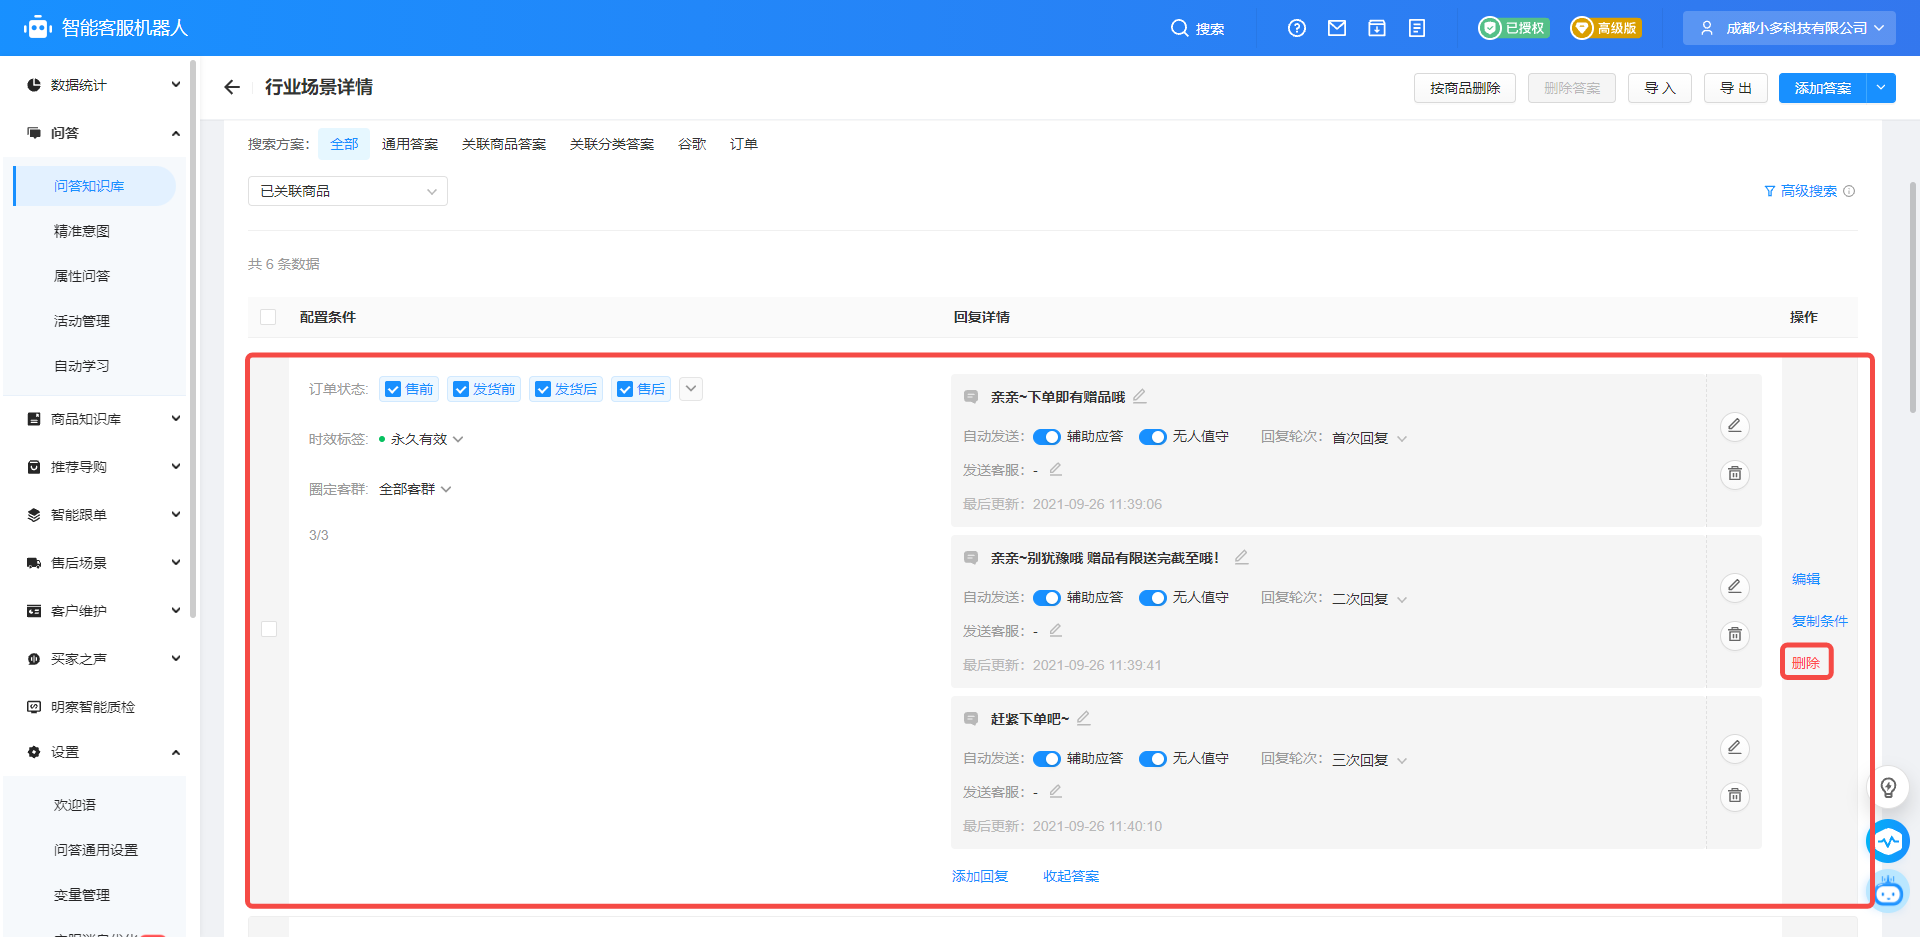The image size is (1920, 937).
Task: Click the trash button for 二次回复 answer
Action: tap(1735, 635)
